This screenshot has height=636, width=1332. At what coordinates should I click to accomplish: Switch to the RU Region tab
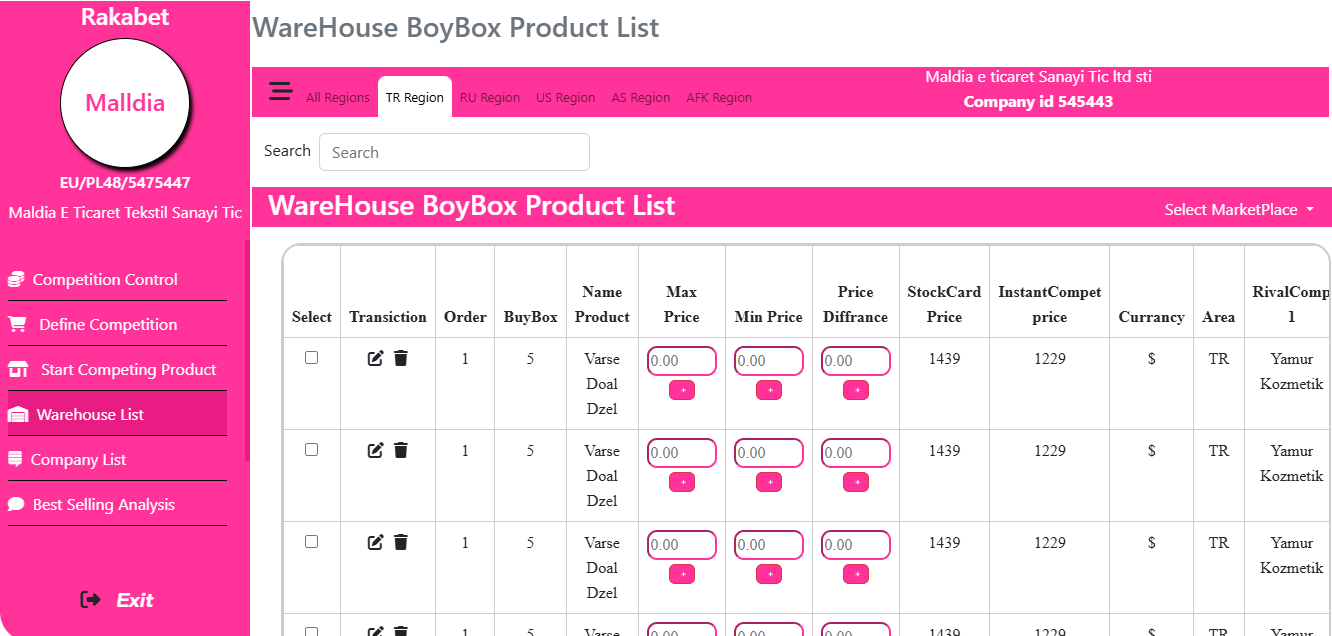(490, 98)
